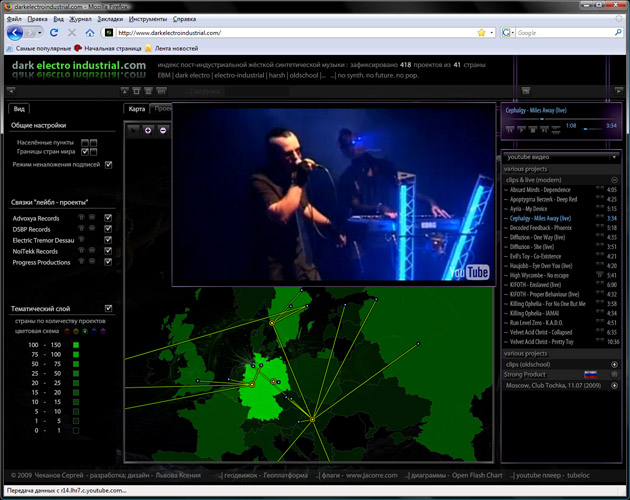This screenshot has width=630, height=500.
Task: Choose the red color scheme dot
Action: (67, 331)
